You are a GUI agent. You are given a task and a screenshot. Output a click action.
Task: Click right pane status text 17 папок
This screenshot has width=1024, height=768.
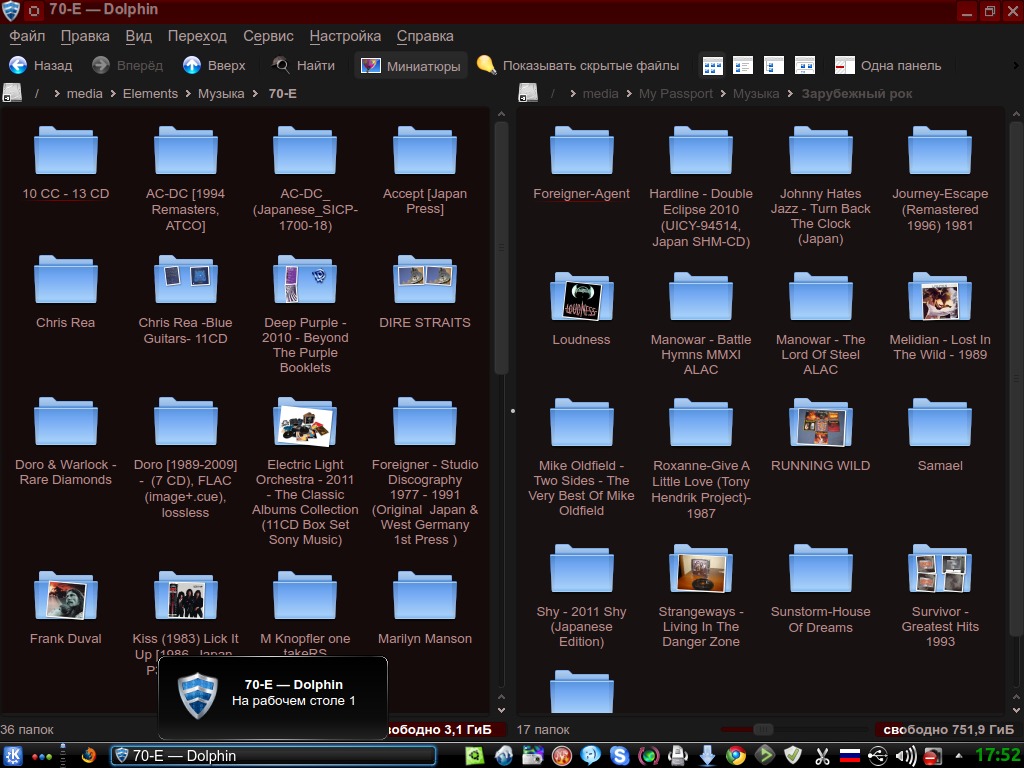[543, 729]
